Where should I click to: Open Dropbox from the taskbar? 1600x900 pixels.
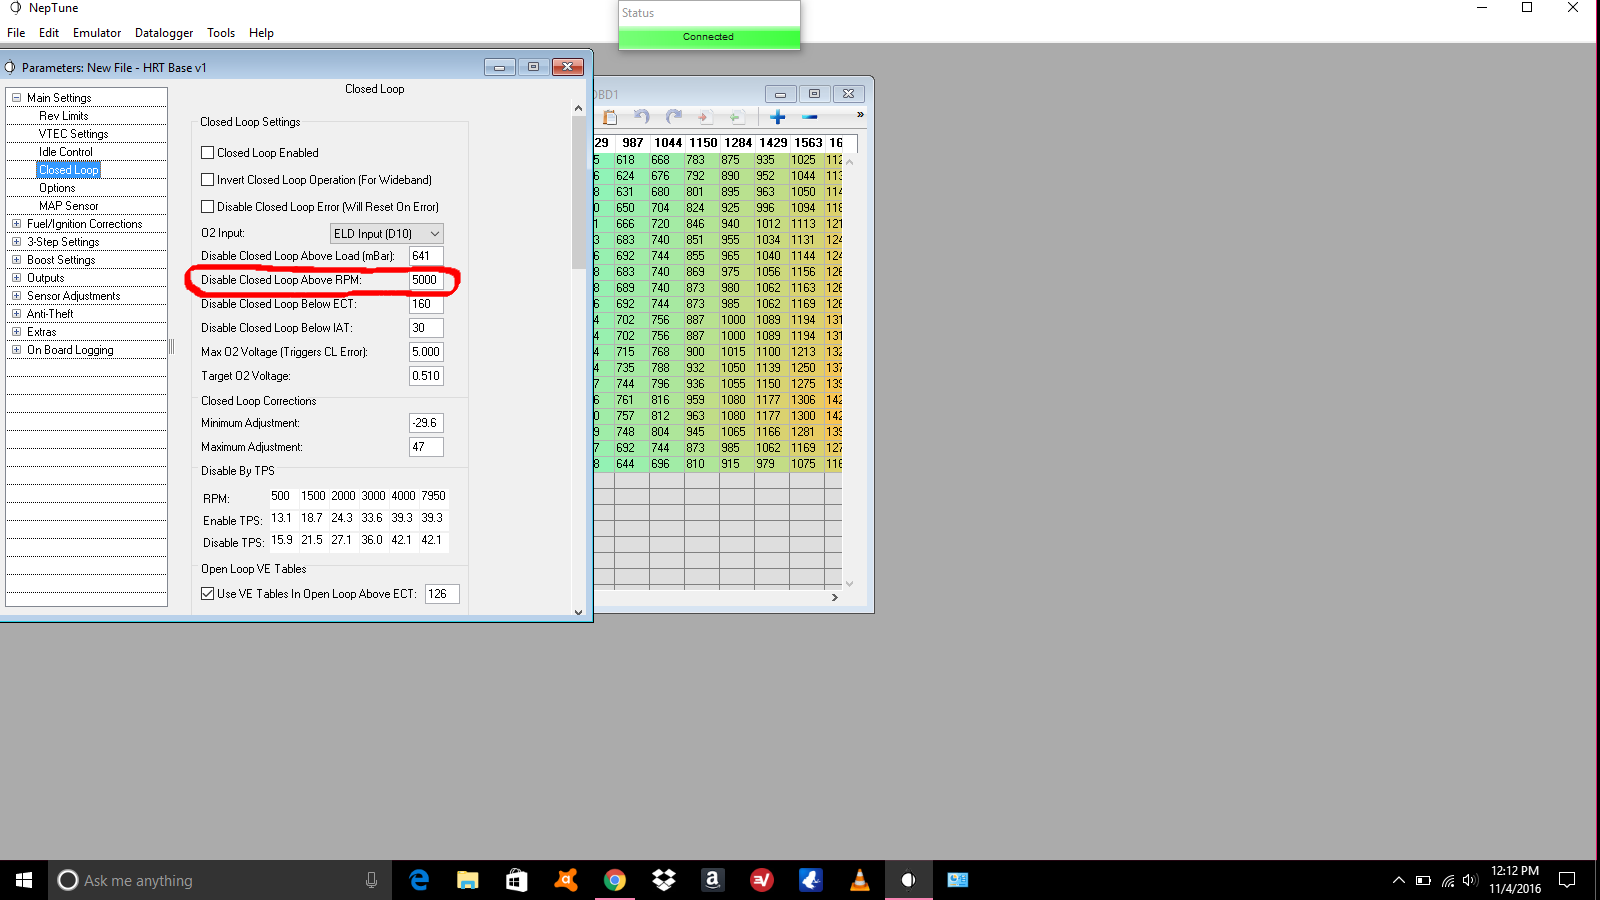[x=663, y=880]
